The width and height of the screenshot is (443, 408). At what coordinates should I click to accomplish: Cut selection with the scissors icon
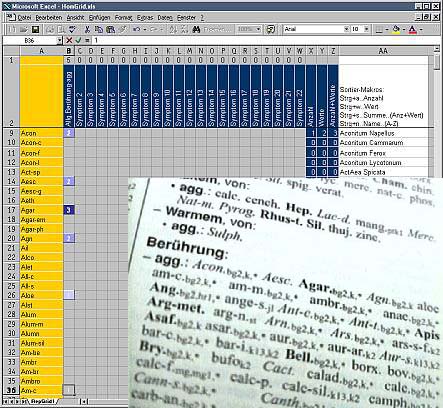pyautogui.click(x=87, y=29)
